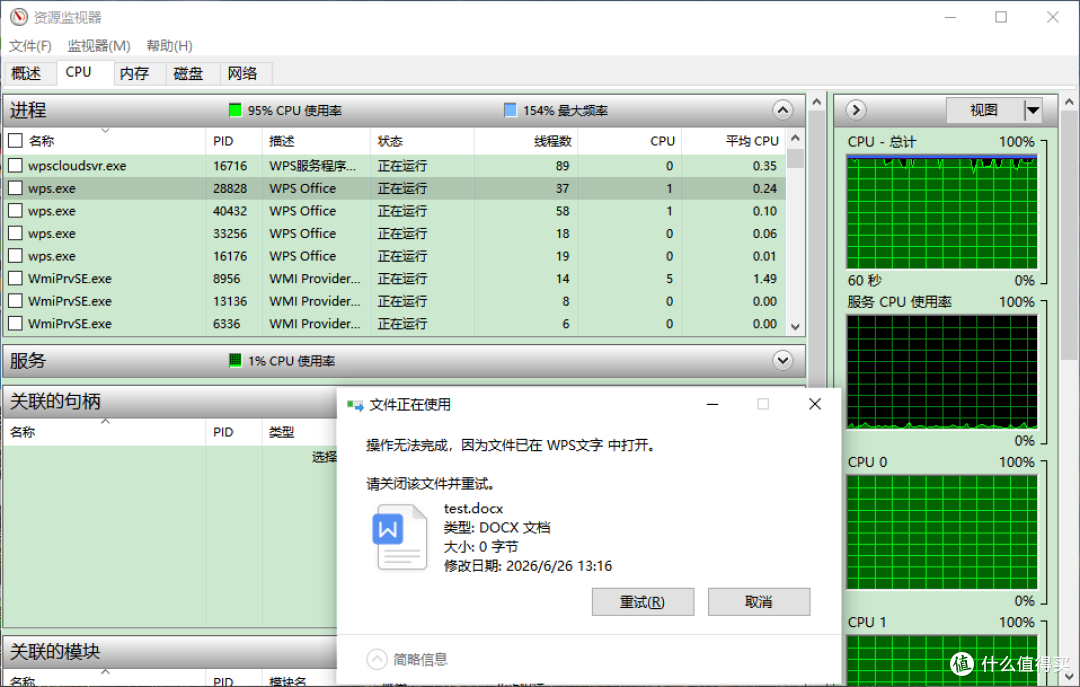Check the WmiPrvSE.exe checkbox with PID 6336
This screenshot has height=687, width=1080.
(15, 323)
